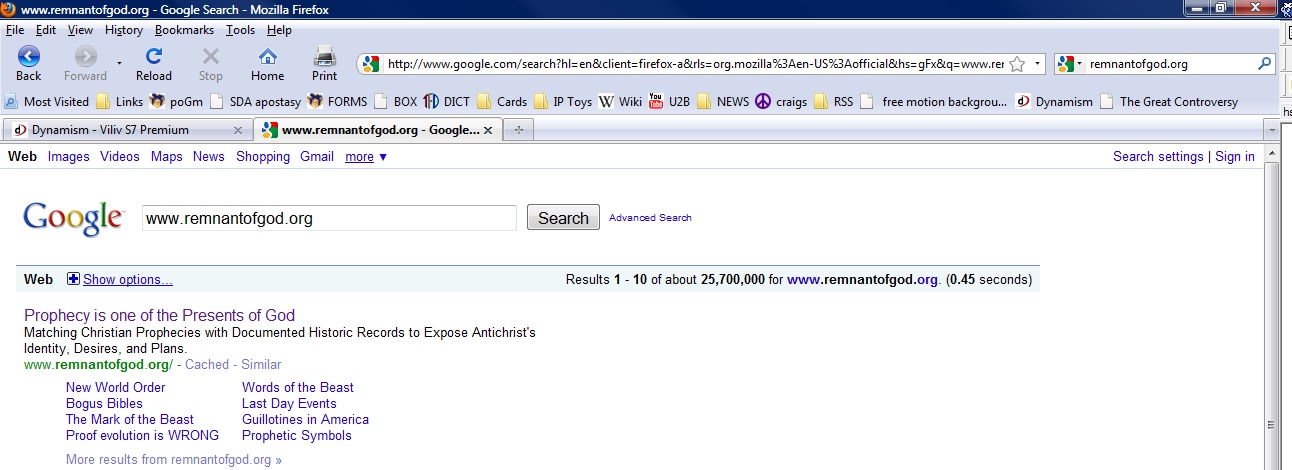The image size is (1292, 470).
Task: Open the Cached version link
Action: click(x=207, y=365)
